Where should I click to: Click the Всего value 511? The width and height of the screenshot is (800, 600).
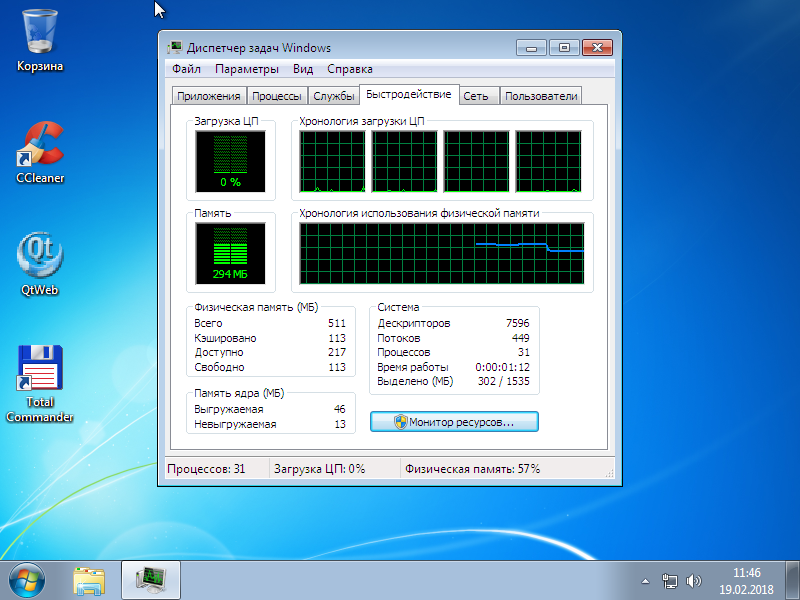pyautogui.click(x=337, y=323)
